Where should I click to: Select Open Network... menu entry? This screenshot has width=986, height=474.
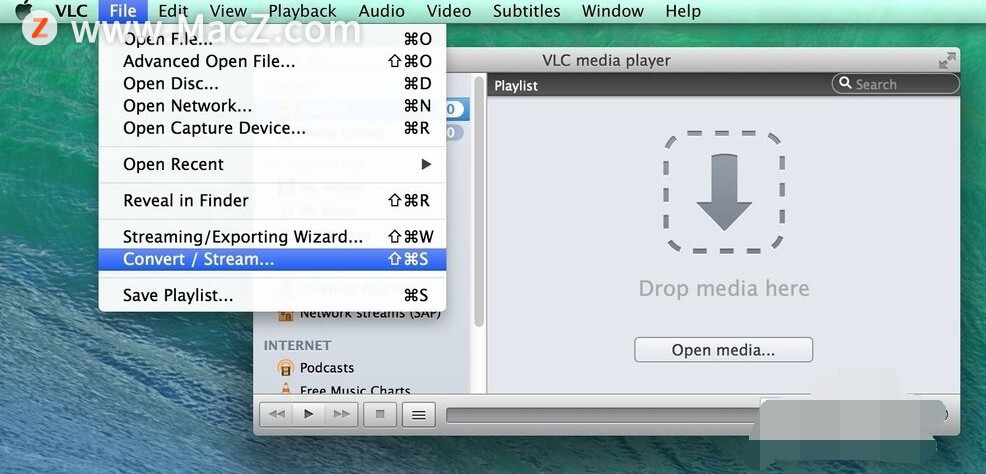[x=272, y=106]
